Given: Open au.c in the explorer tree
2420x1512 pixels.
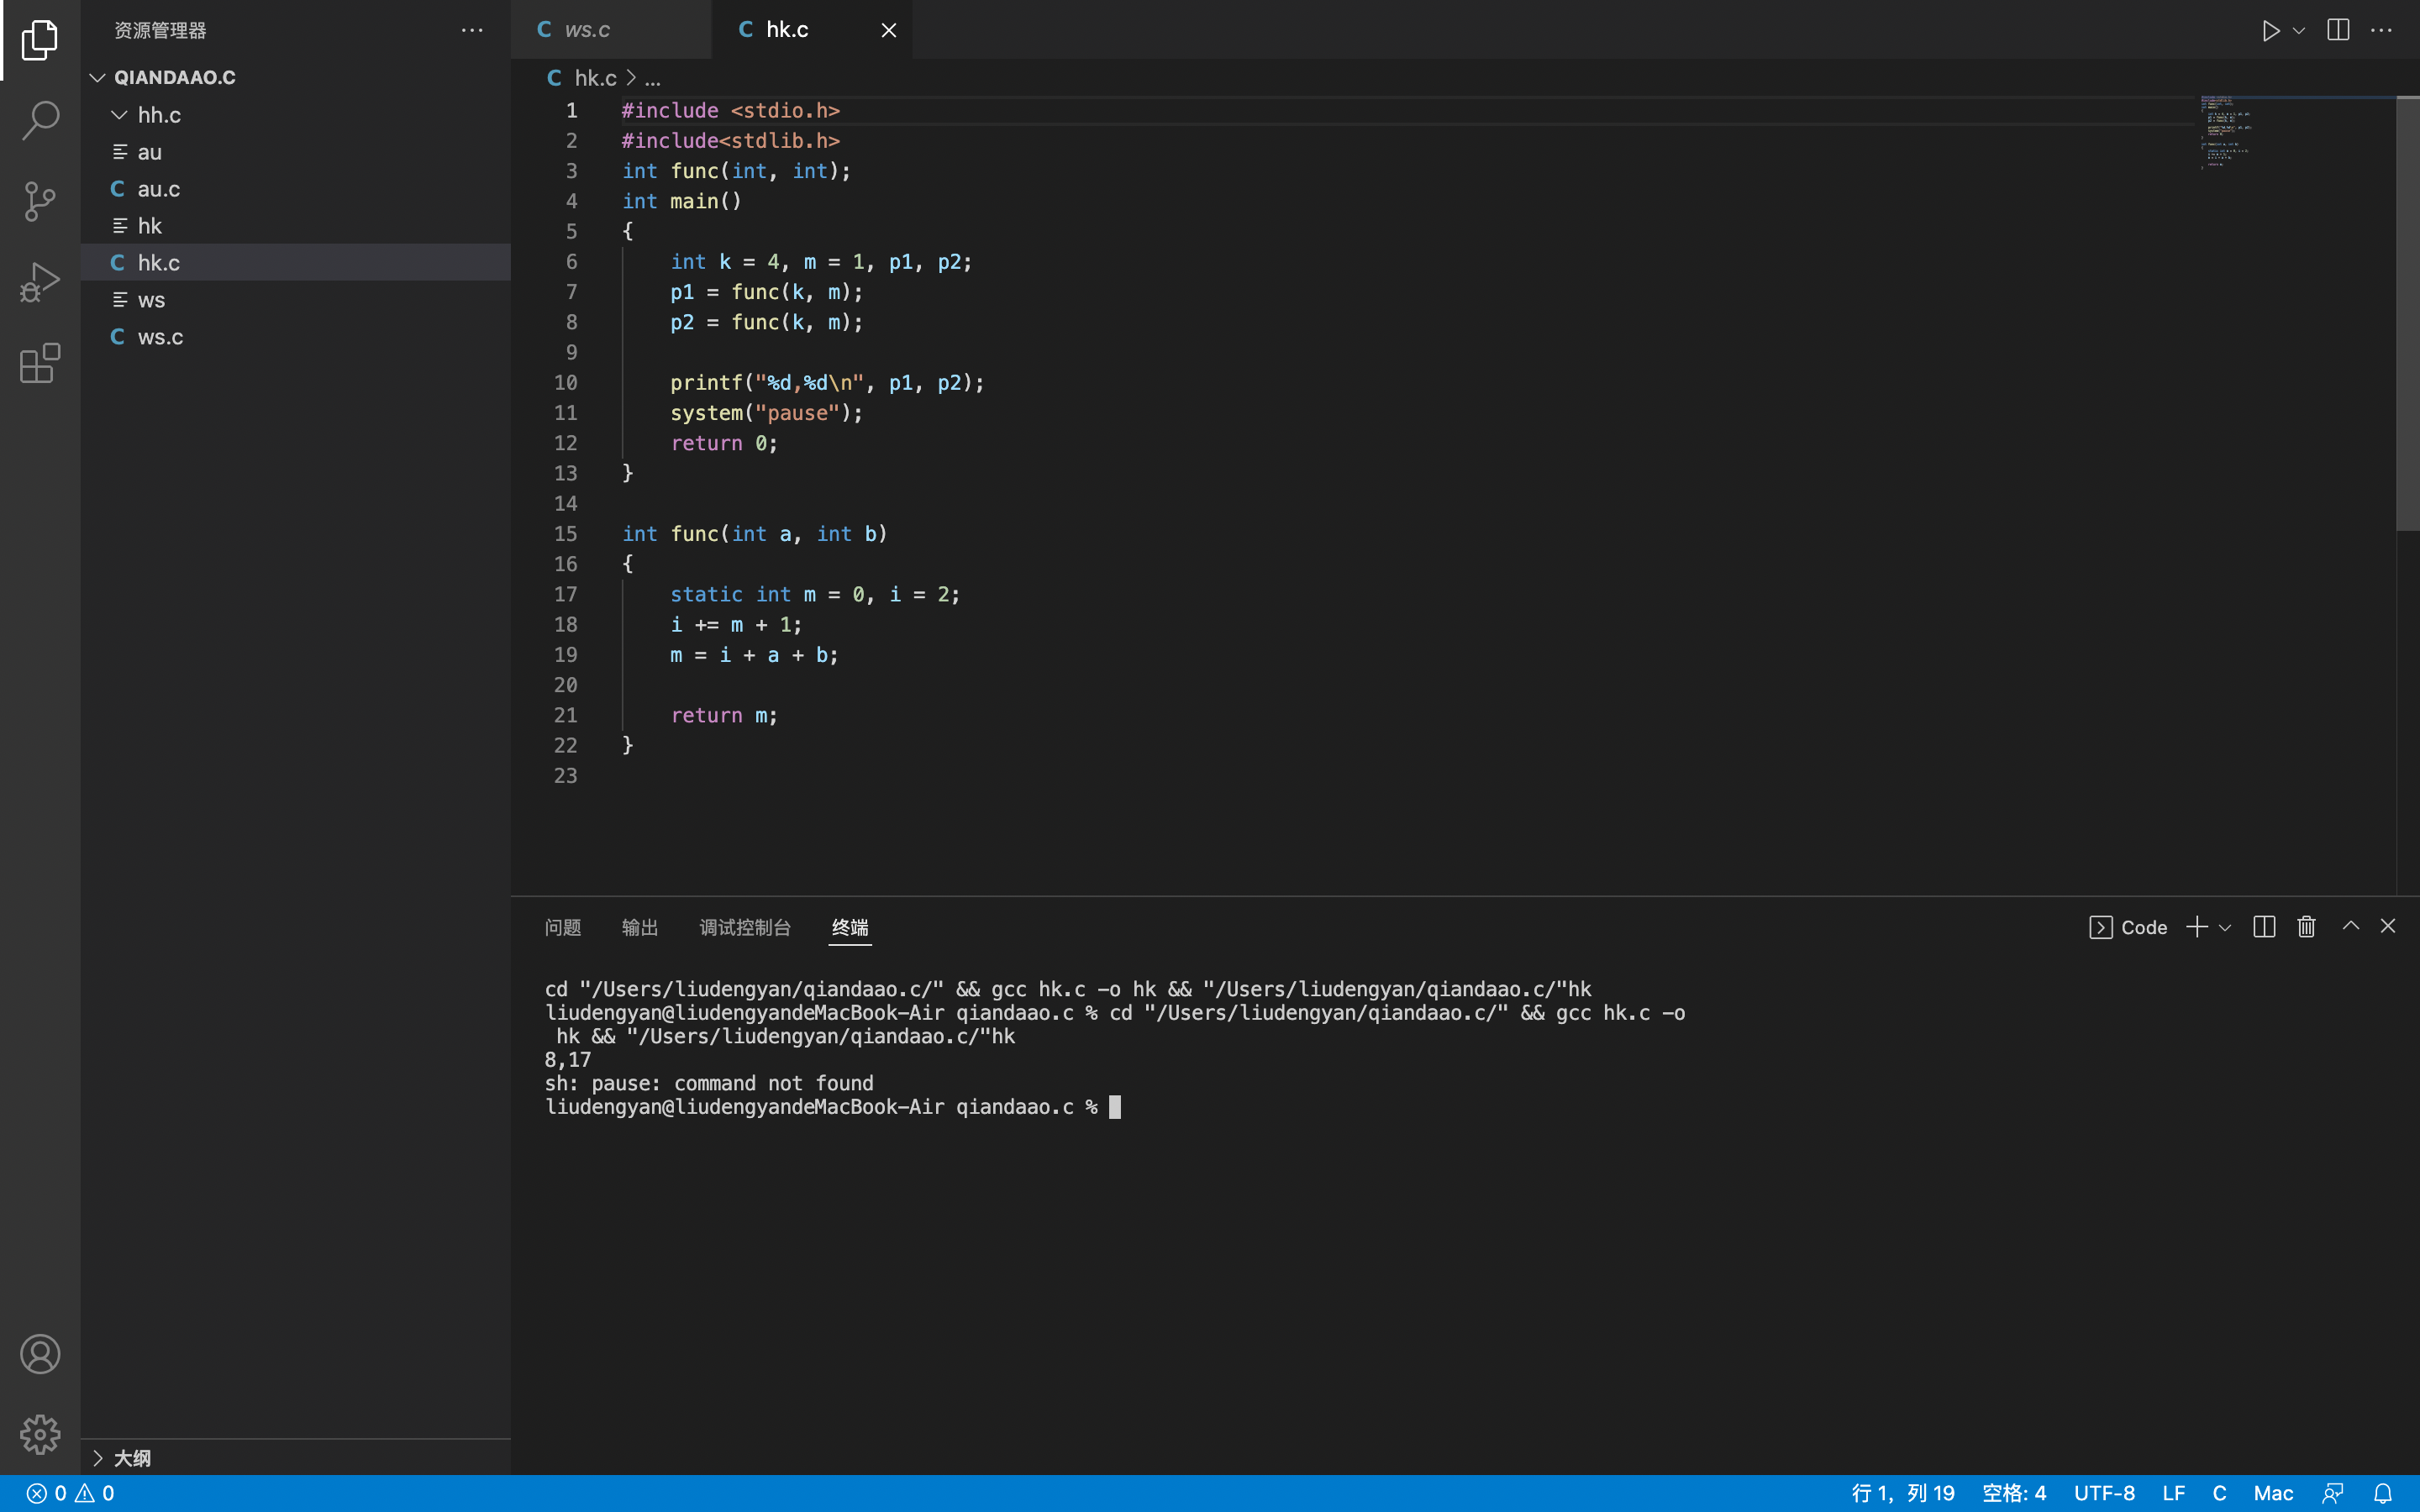Looking at the screenshot, I should point(159,189).
